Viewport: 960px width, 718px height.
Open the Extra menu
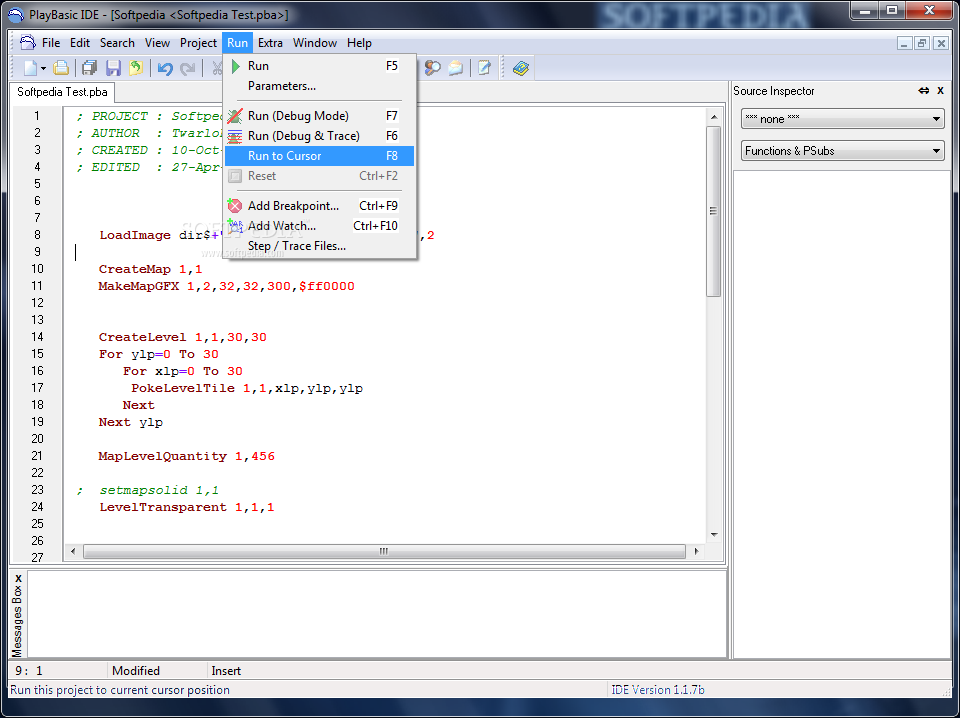coord(270,43)
